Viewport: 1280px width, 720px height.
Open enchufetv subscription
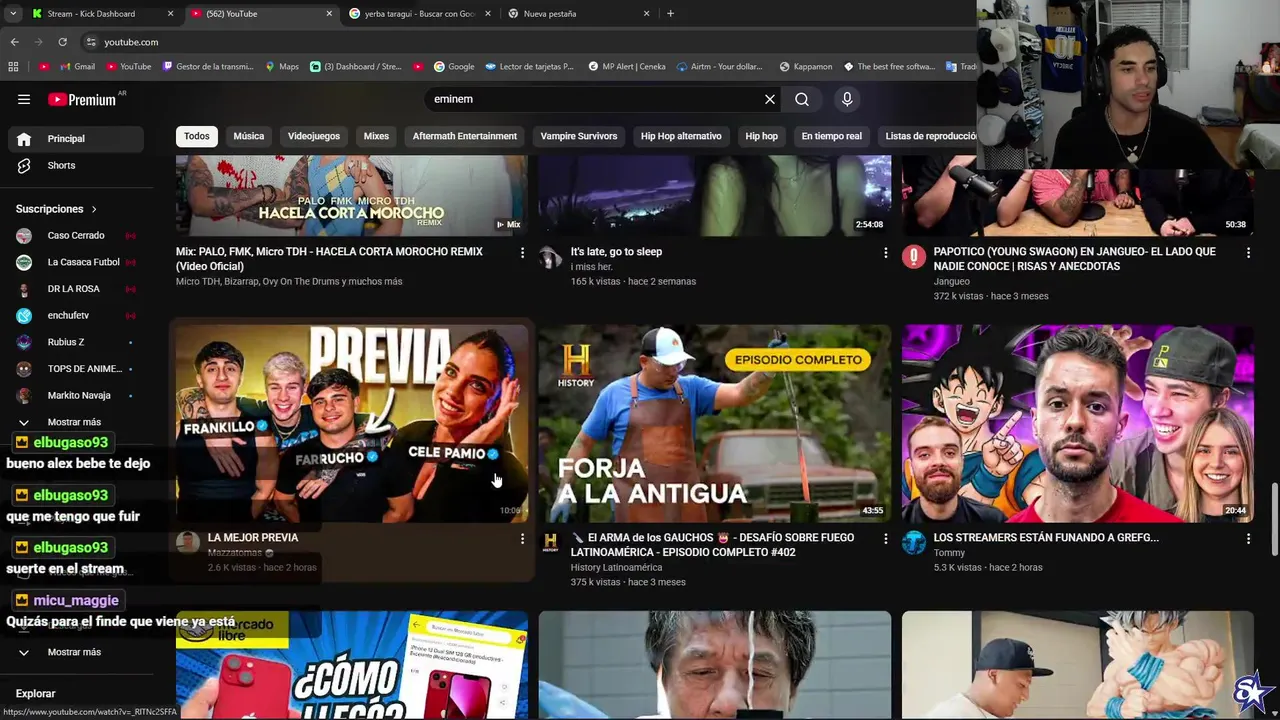76,315
